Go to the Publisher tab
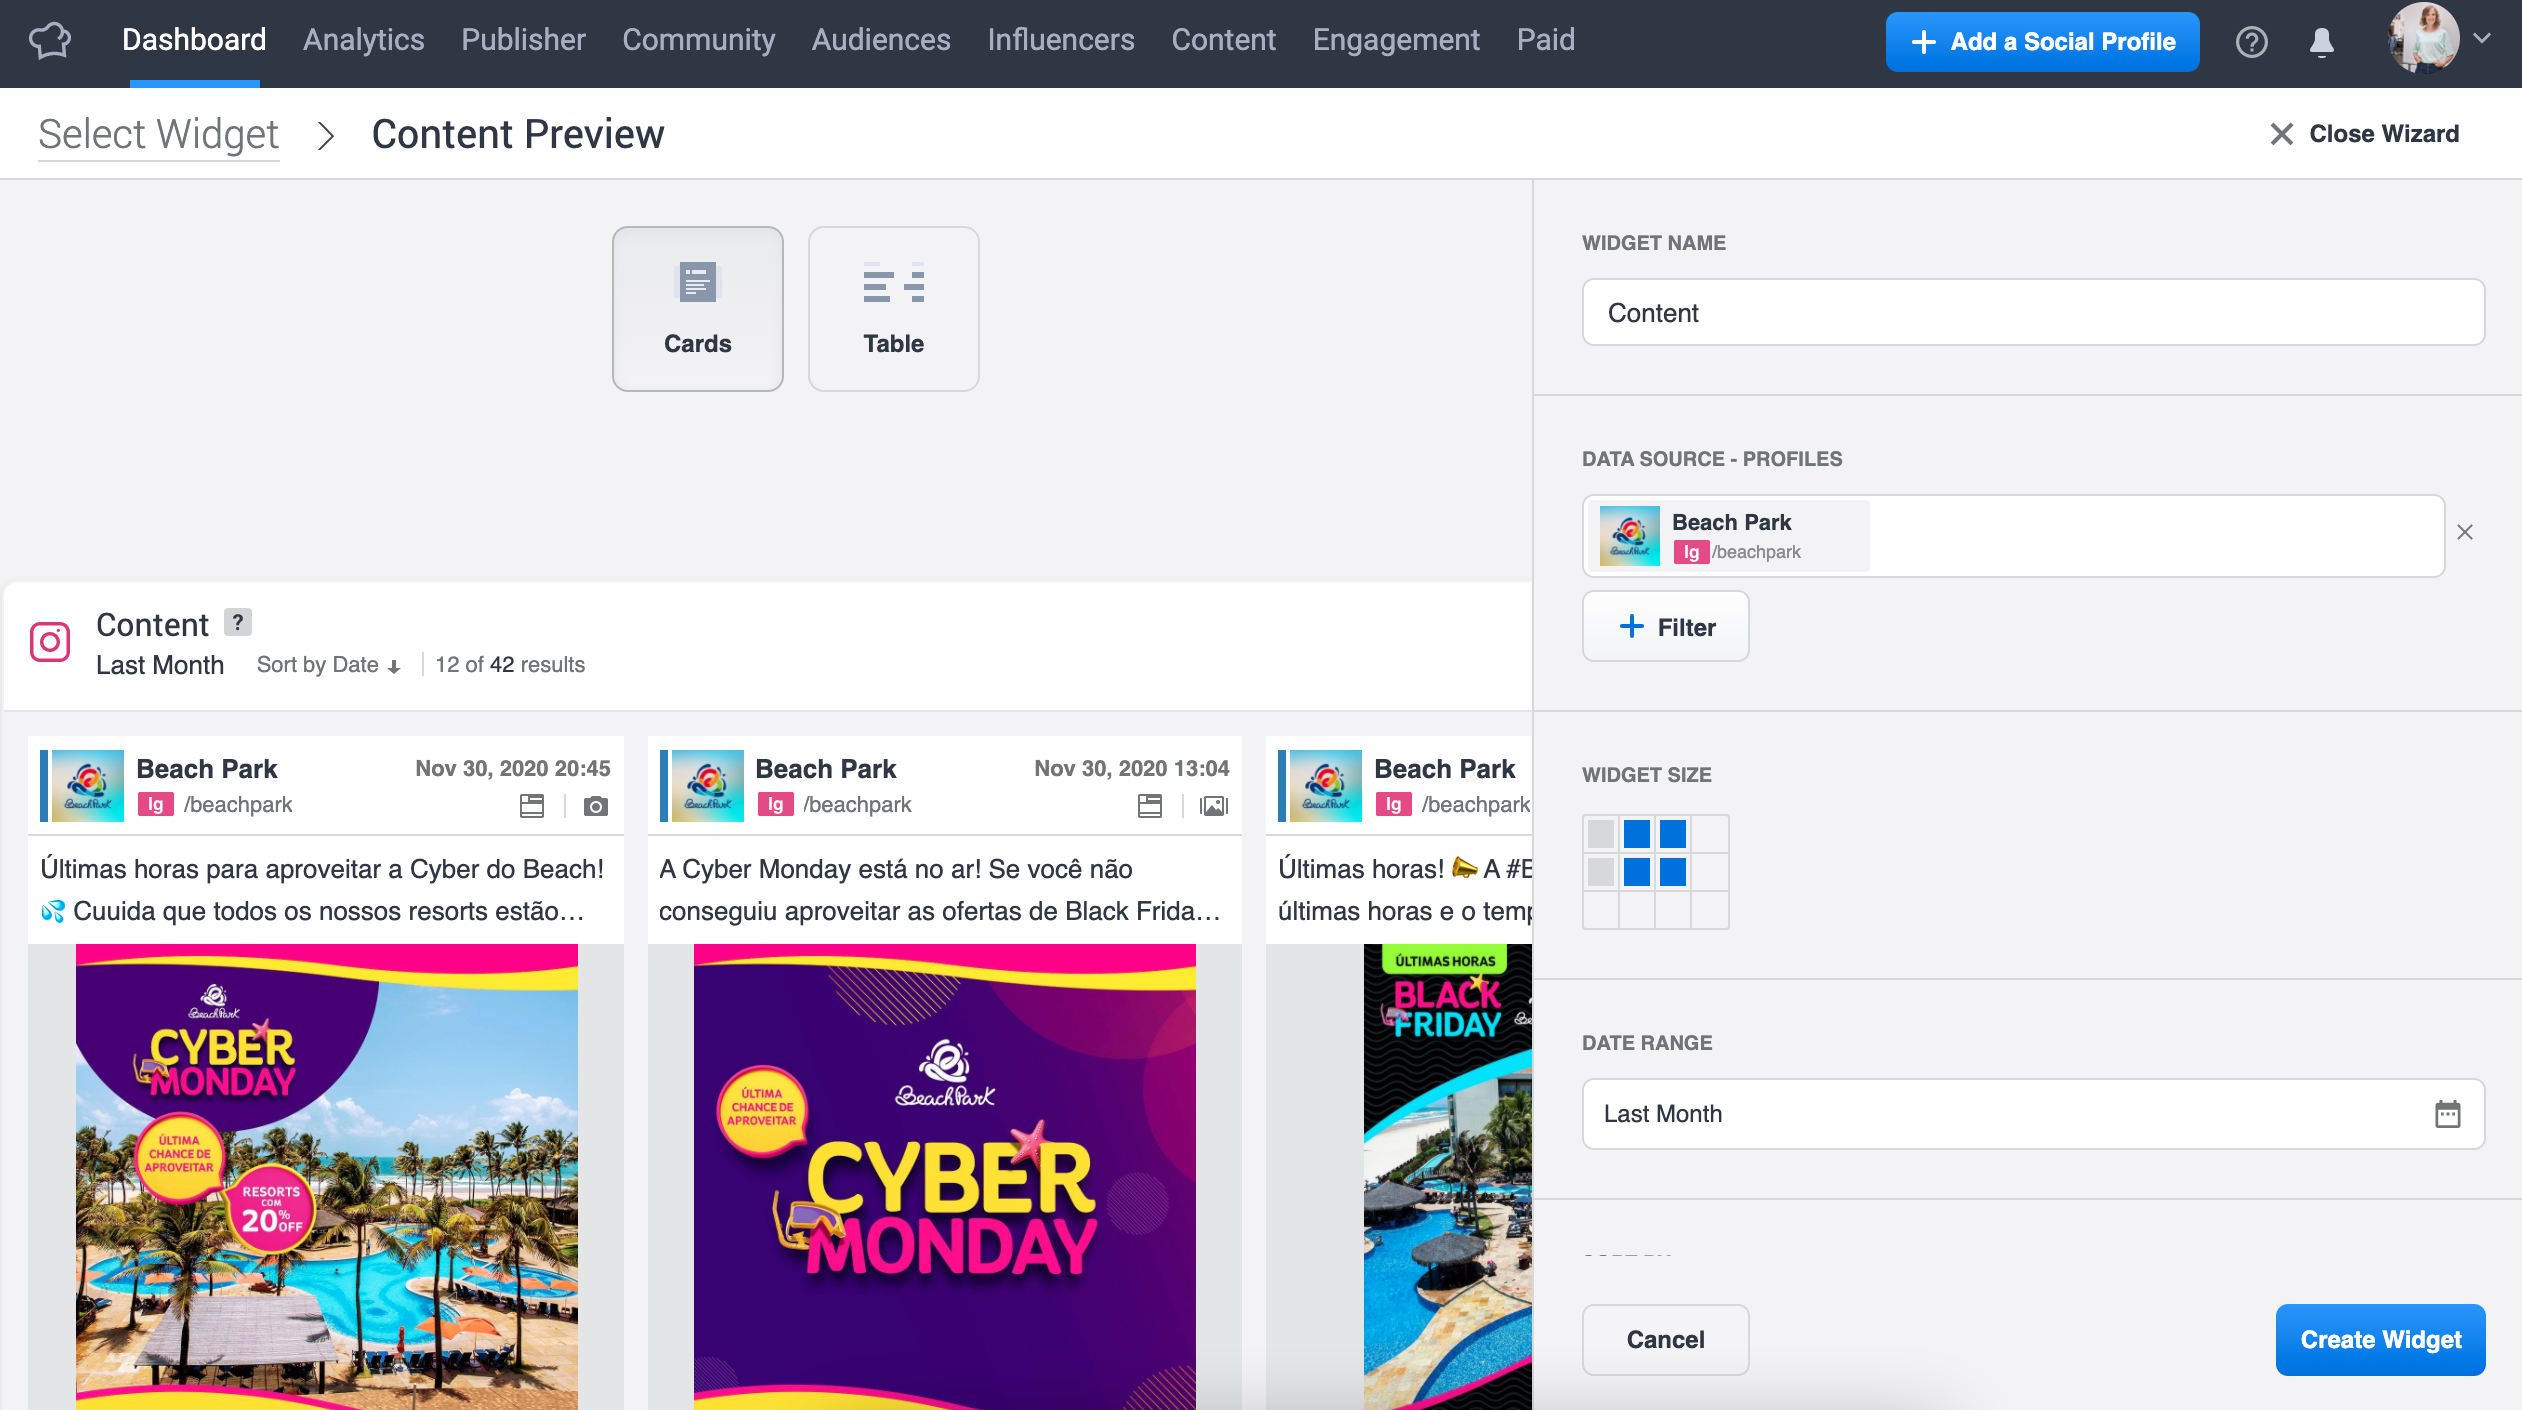 [523, 40]
